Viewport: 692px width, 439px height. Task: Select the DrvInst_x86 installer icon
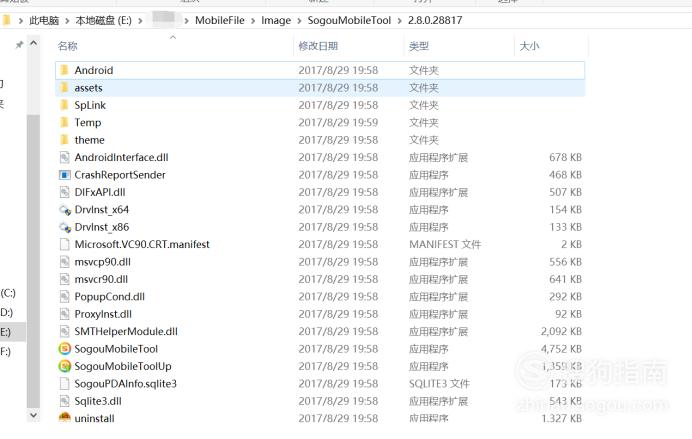tap(65, 227)
